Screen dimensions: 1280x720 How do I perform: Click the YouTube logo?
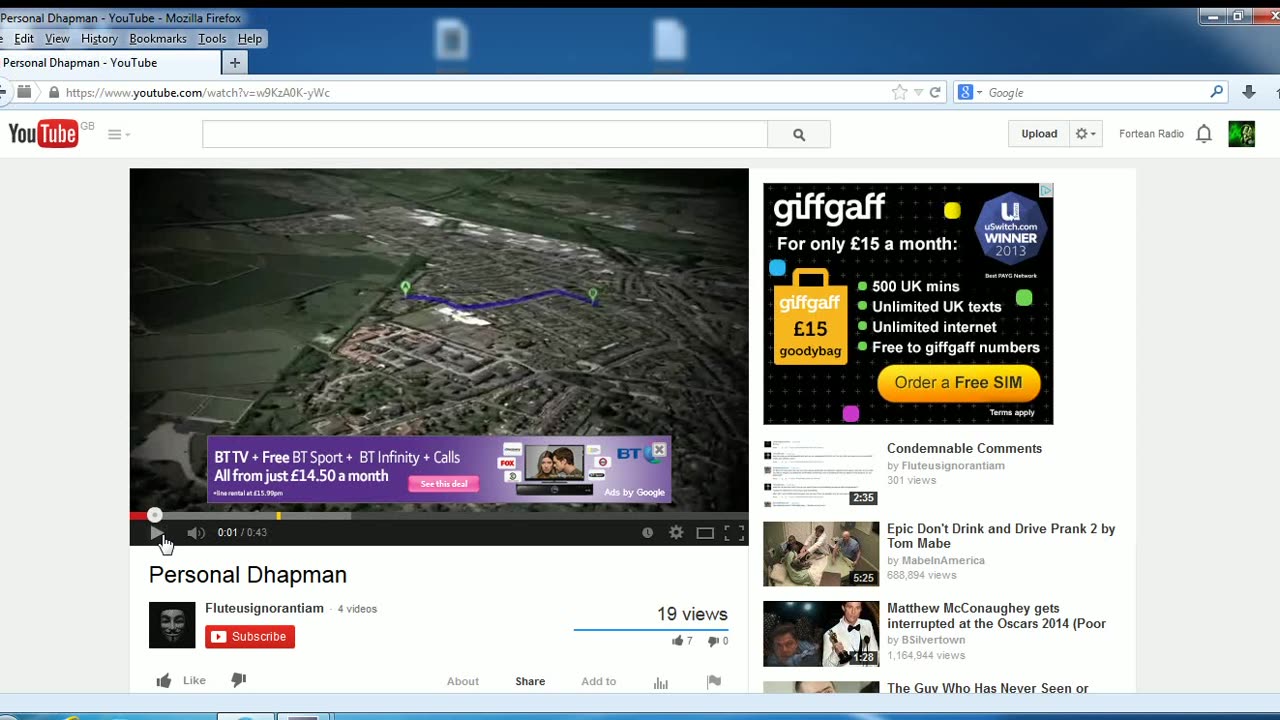pyautogui.click(x=43, y=134)
